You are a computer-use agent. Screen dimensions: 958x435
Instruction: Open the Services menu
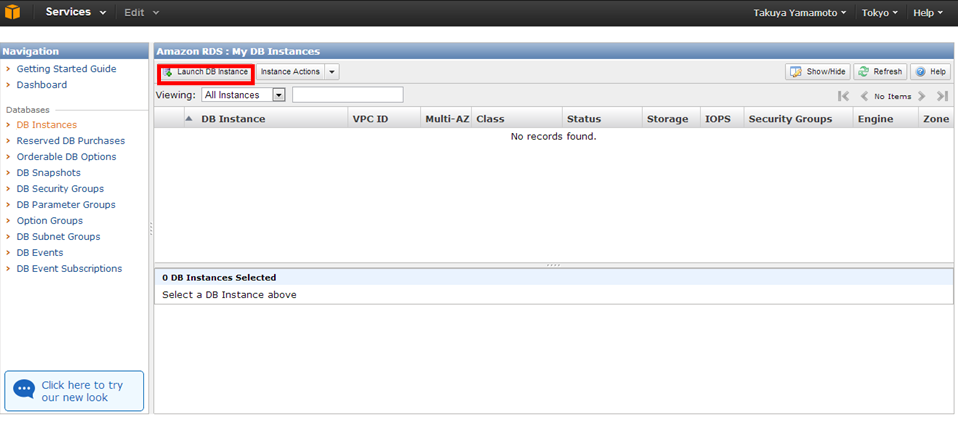[75, 12]
